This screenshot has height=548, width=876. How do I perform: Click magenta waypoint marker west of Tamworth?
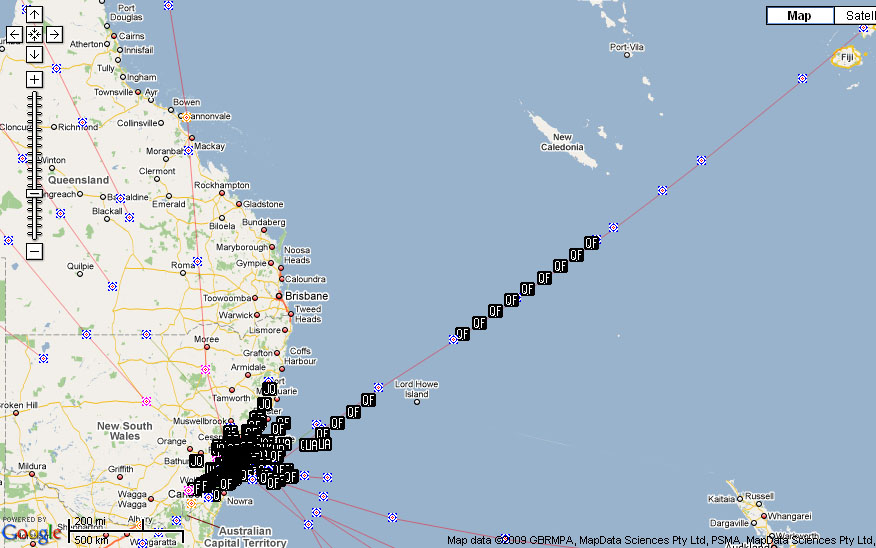[146, 402]
